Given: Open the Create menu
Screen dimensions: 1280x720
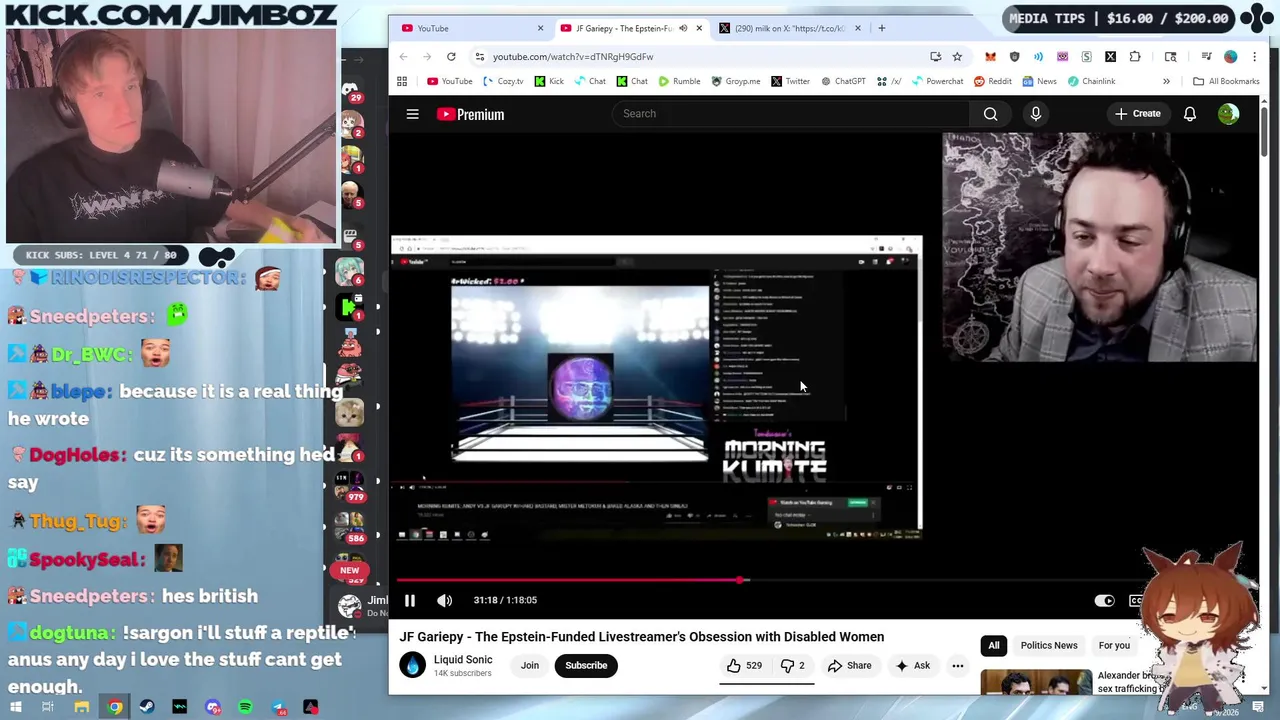Looking at the screenshot, I should tap(1138, 114).
